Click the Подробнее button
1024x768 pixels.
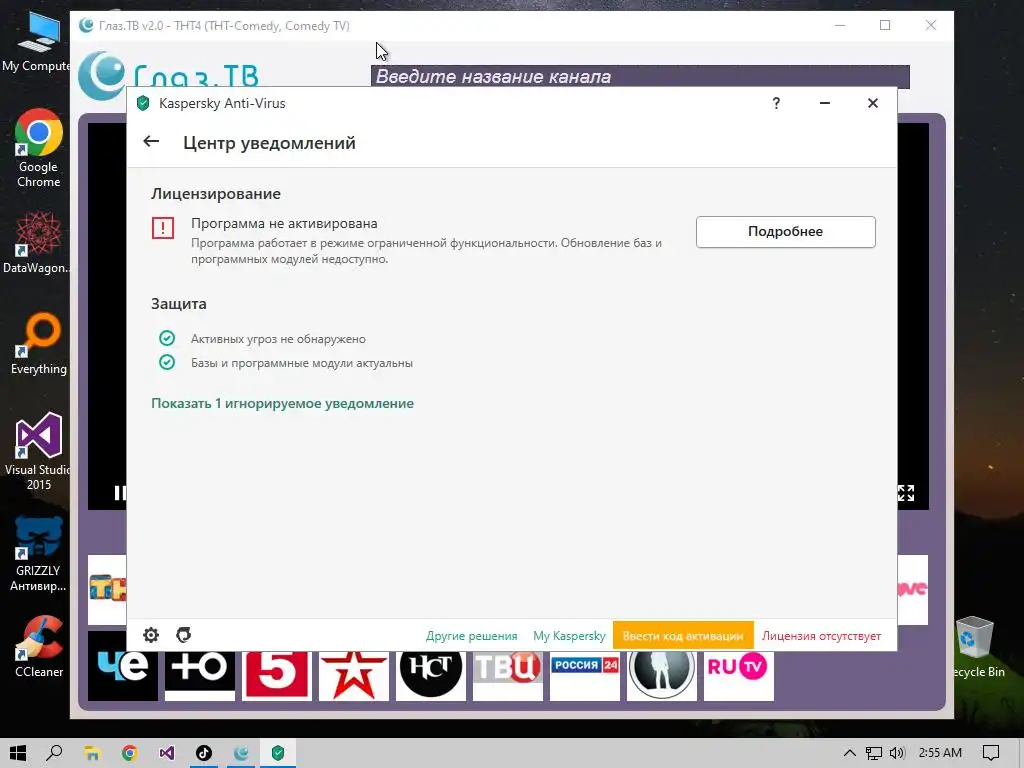pyautogui.click(x=786, y=232)
